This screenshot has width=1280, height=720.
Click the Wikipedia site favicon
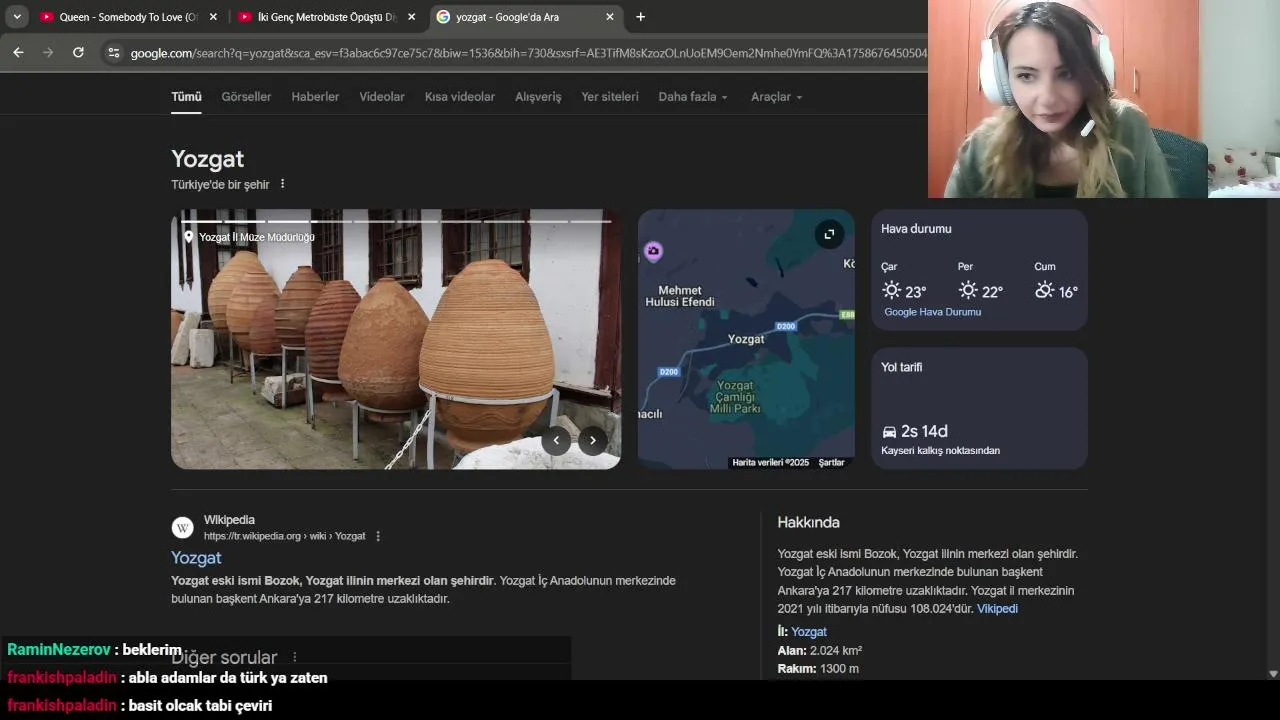tap(182, 528)
